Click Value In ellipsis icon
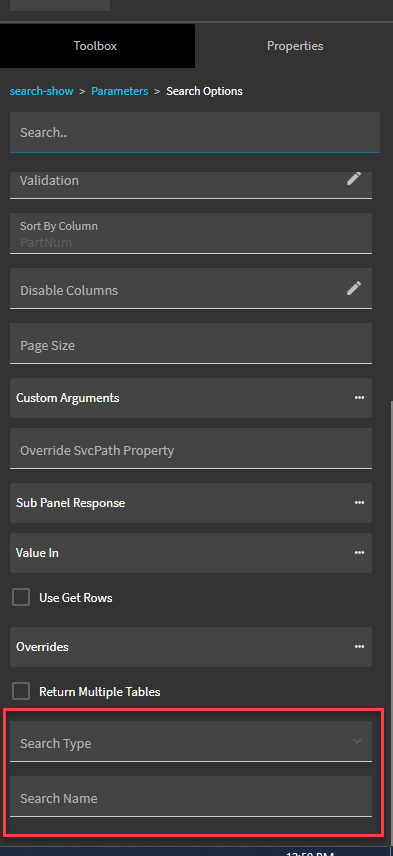This screenshot has height=856, width=393. (x=359, y=553)
